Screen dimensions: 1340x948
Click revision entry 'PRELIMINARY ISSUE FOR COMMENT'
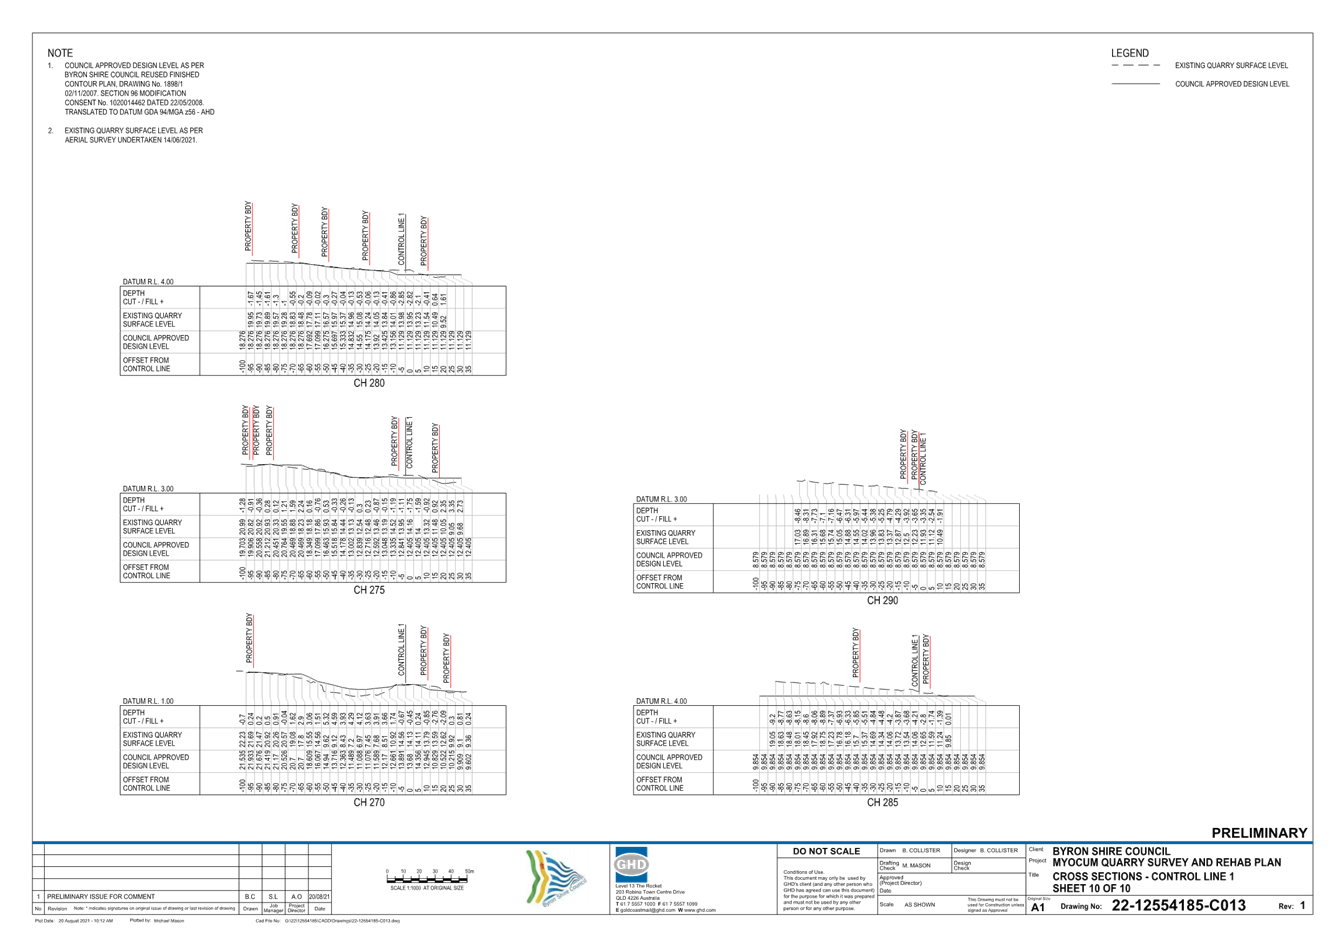[101, 897]
